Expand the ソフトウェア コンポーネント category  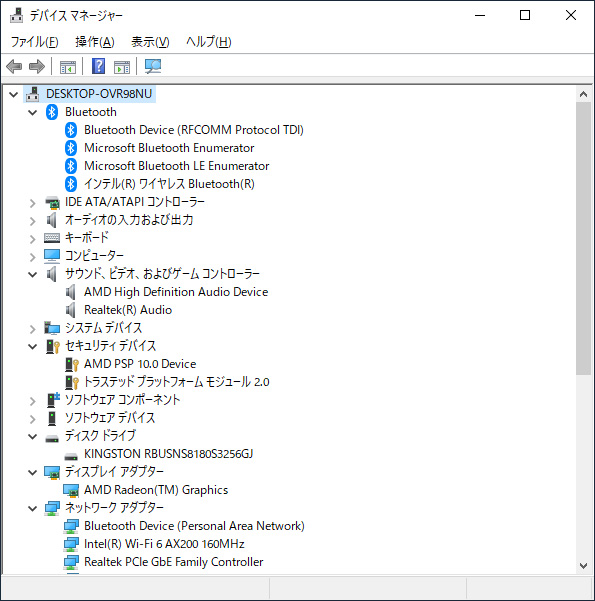33,401
